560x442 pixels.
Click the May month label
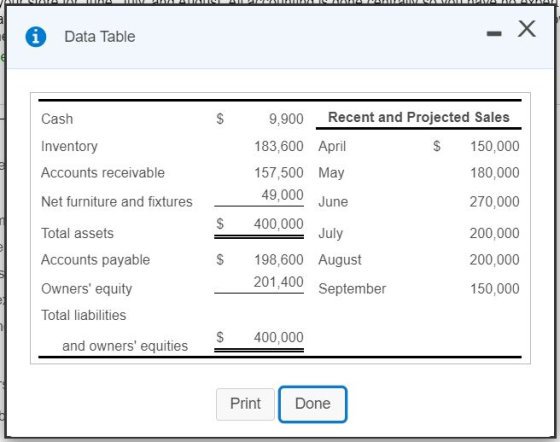[x=331, y=173]
